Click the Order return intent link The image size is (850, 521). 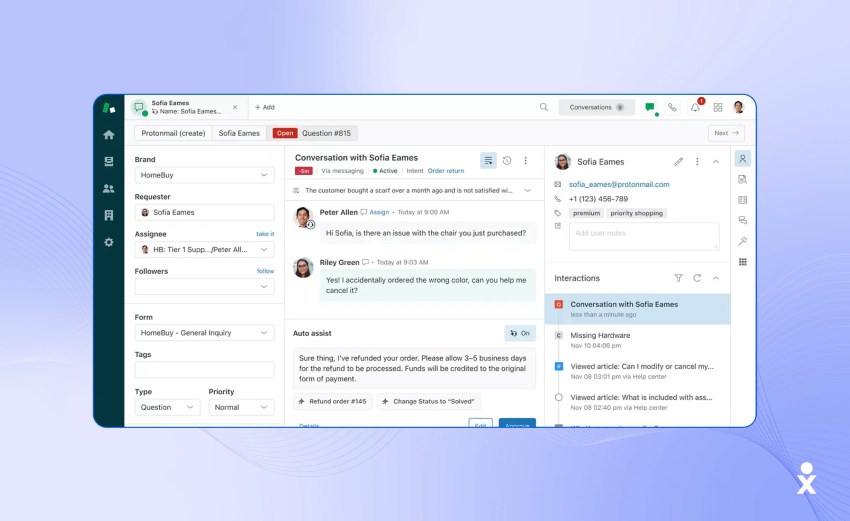tap(446, 171)
